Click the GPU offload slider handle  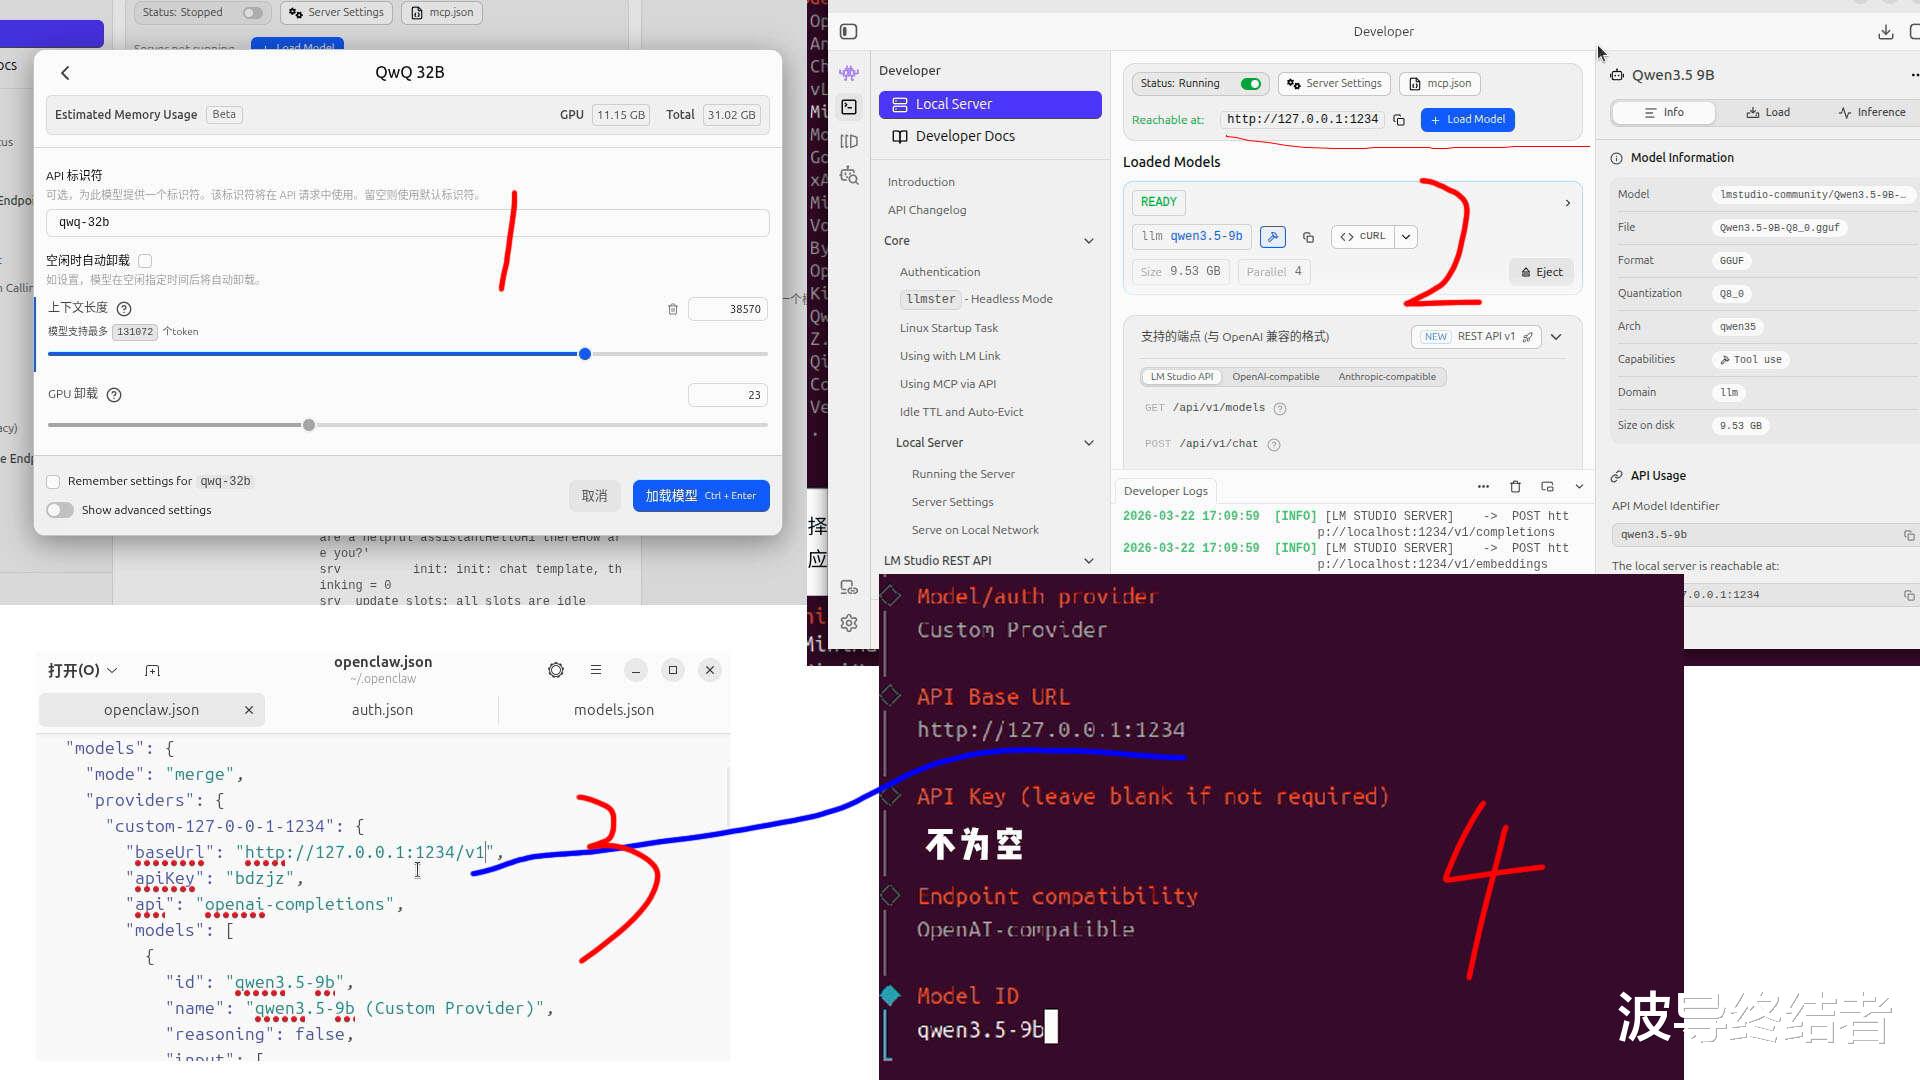coord(309,425)
